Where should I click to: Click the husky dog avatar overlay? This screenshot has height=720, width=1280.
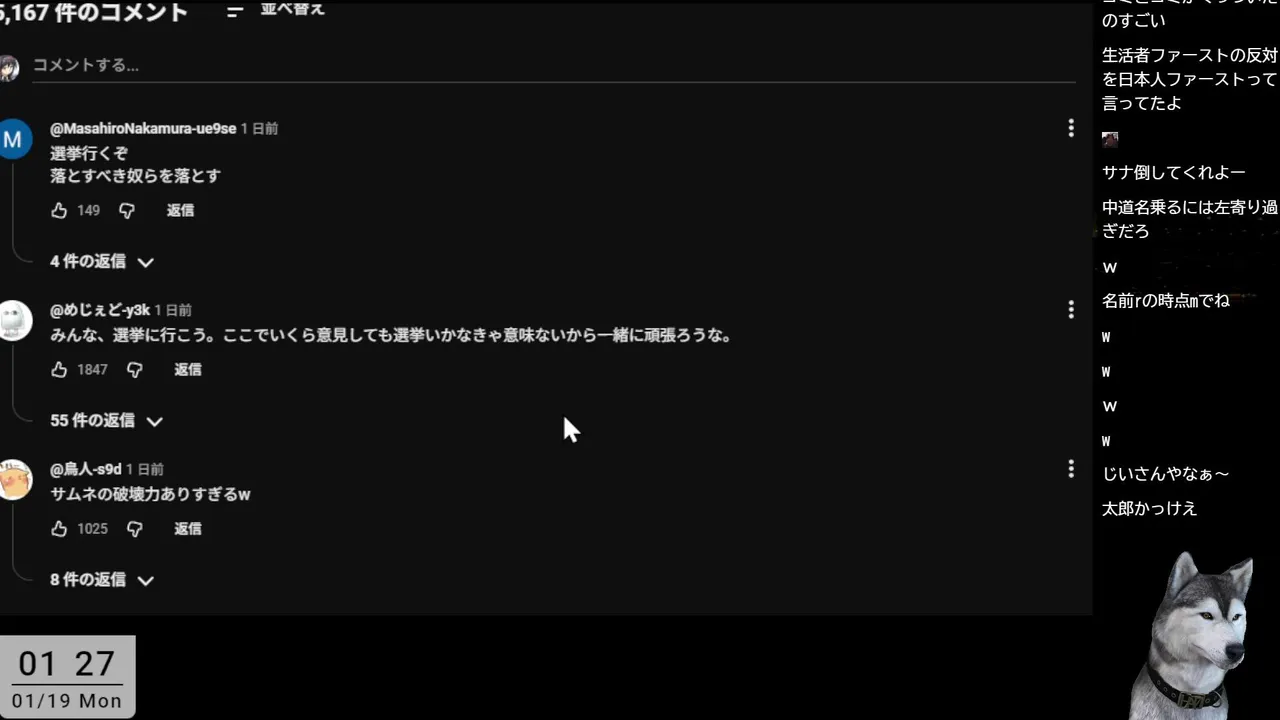[1192, 634]
